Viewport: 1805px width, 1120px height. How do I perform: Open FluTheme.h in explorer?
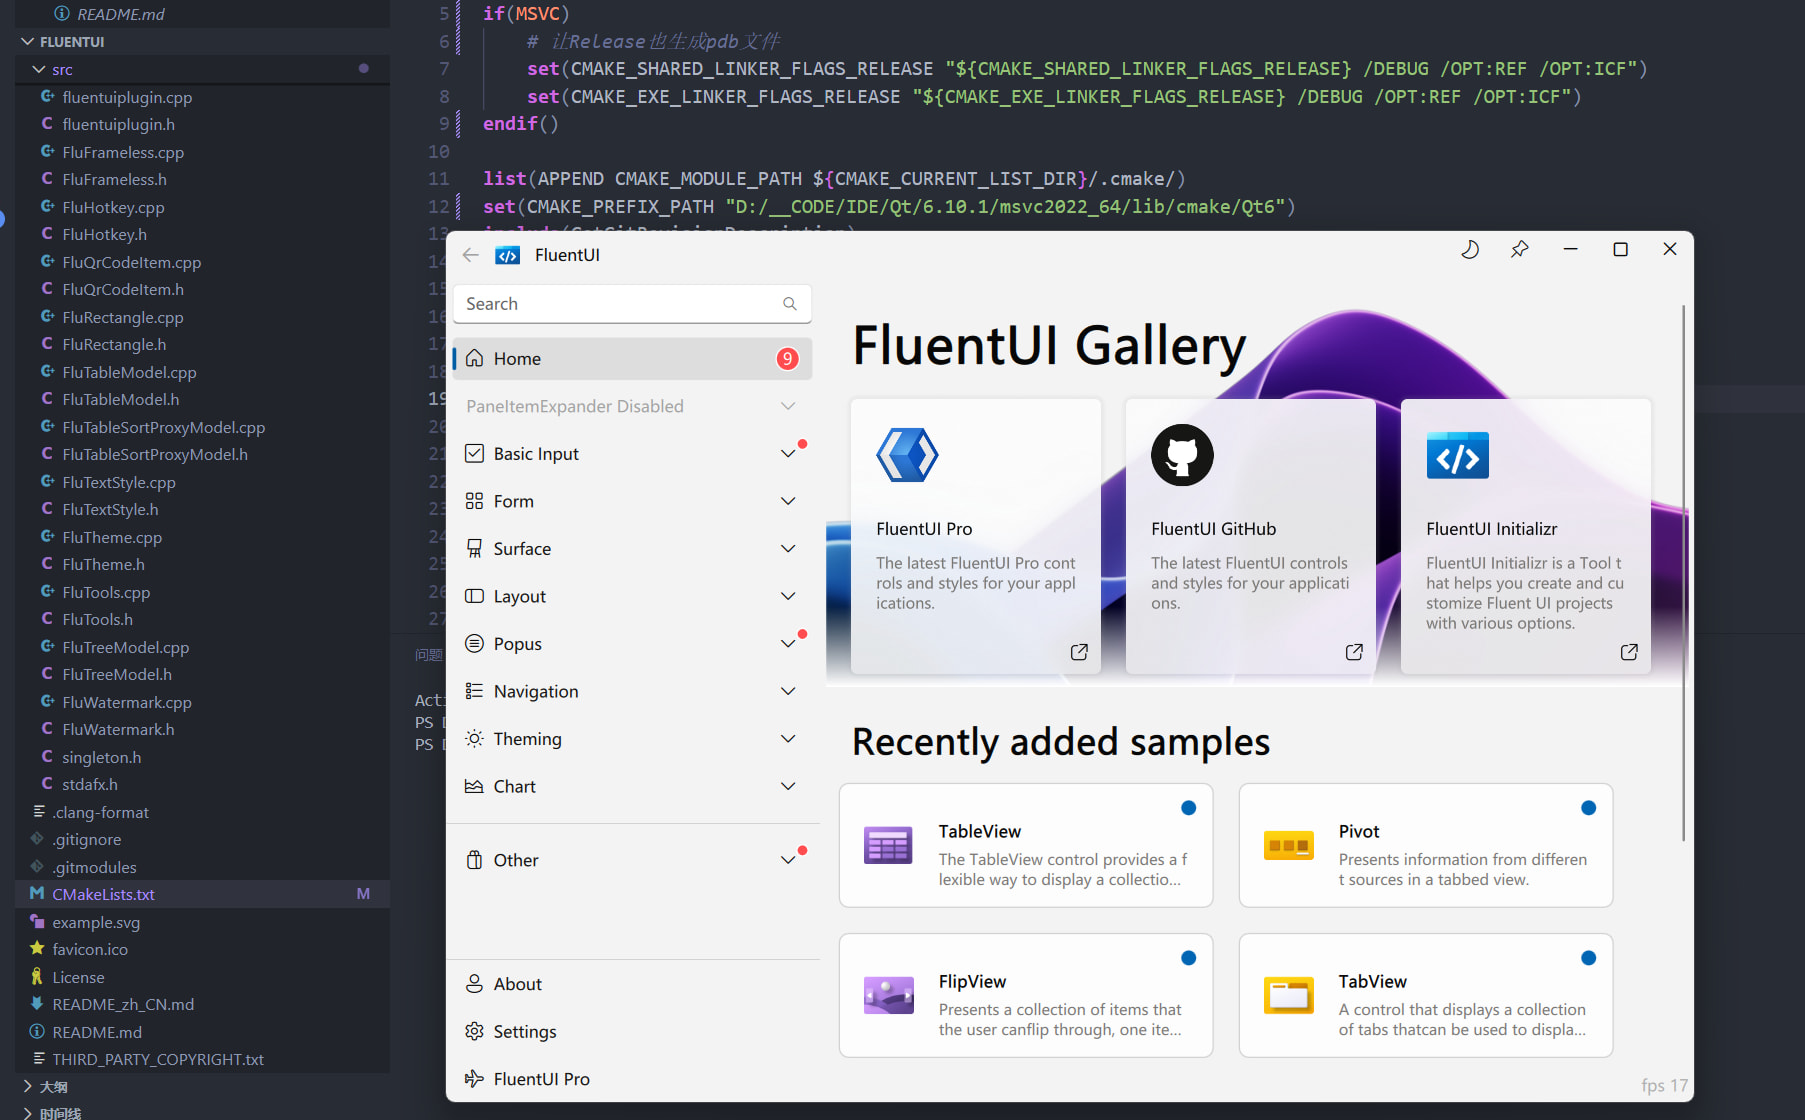[x=202, y=564]
